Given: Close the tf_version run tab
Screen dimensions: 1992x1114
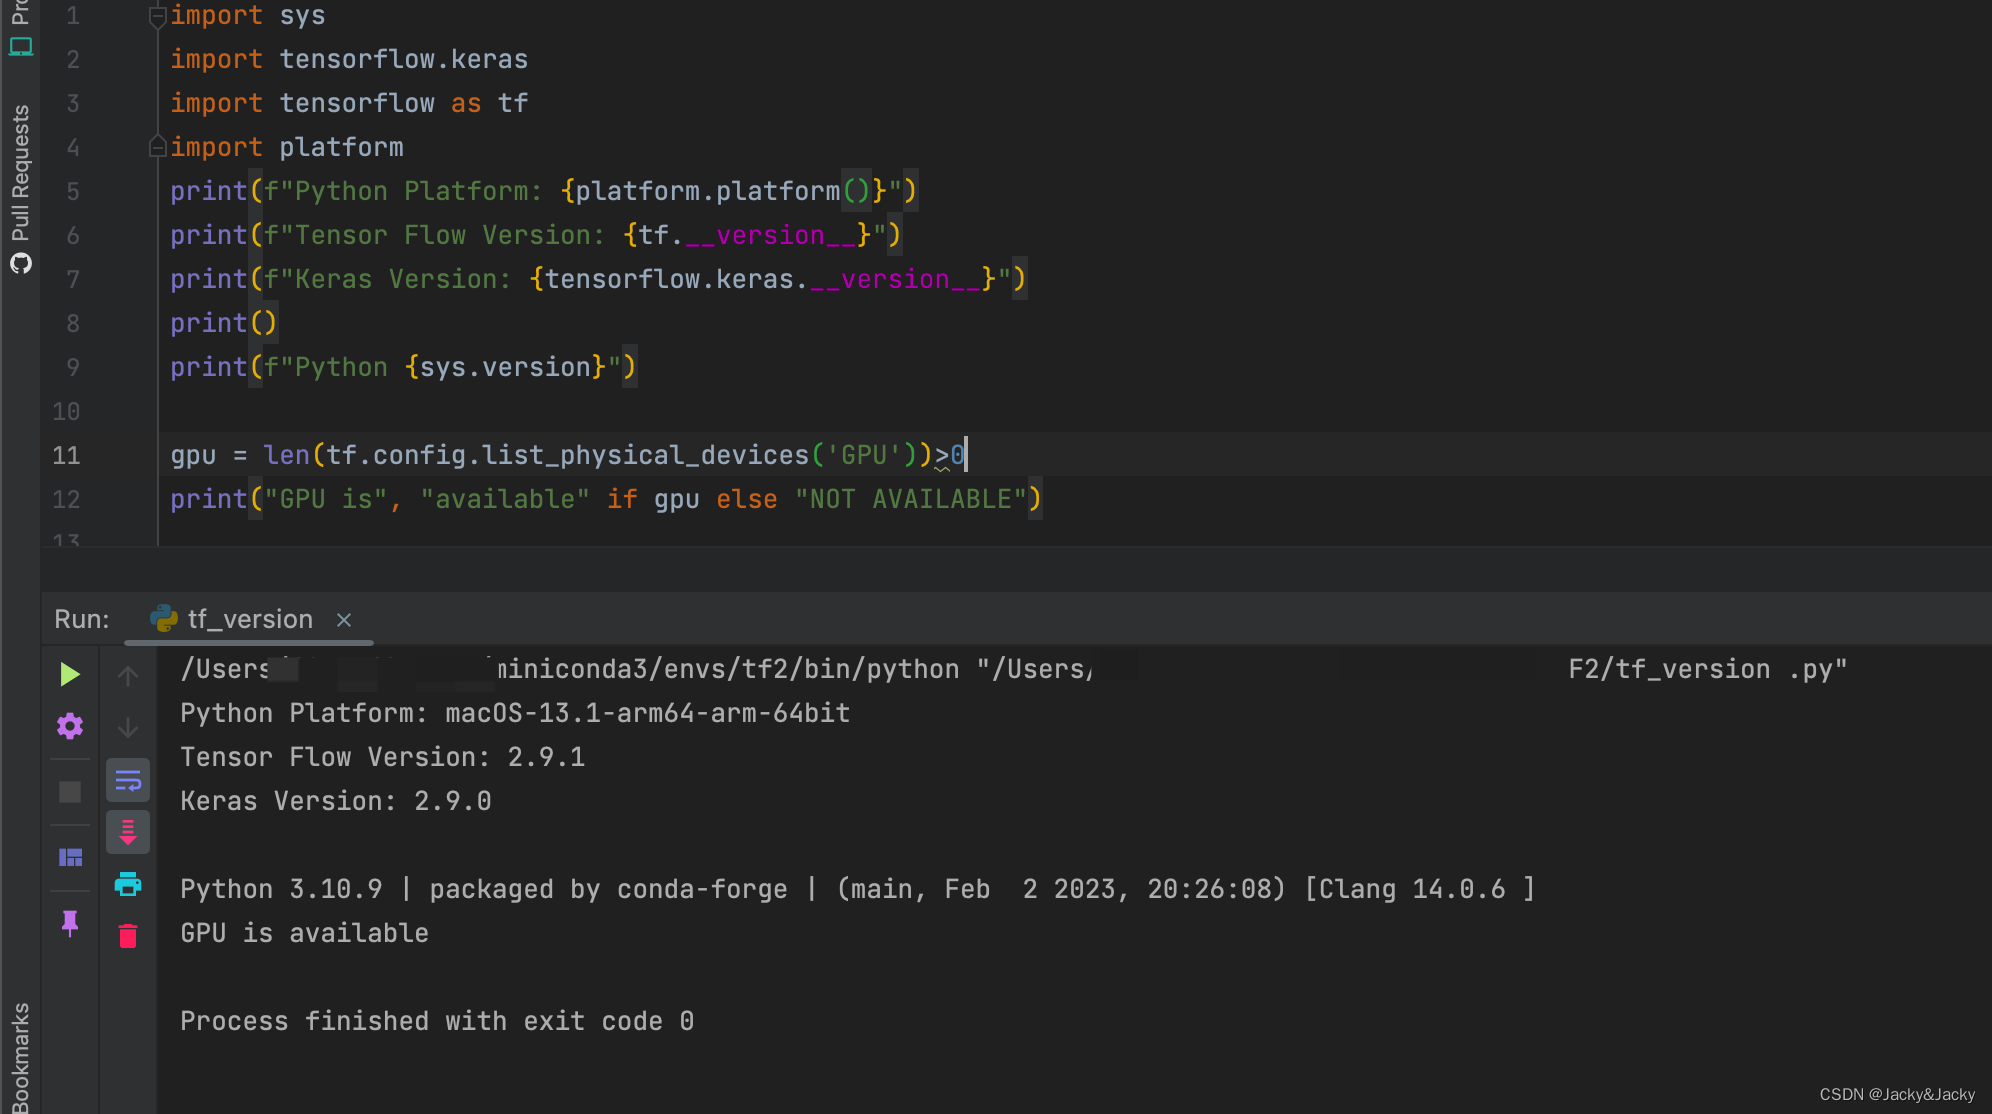Looking at the screenshot, I should pos(344,620).
